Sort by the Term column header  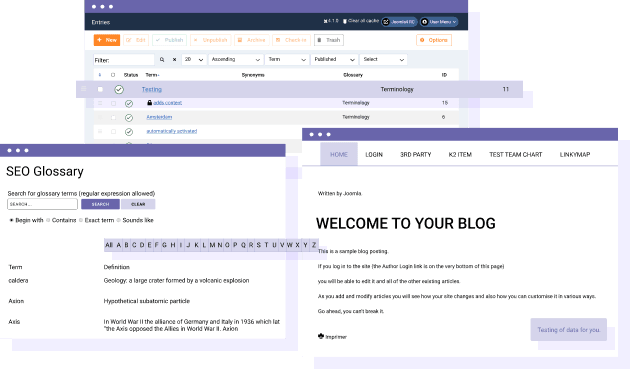click(x=152, y=75)
